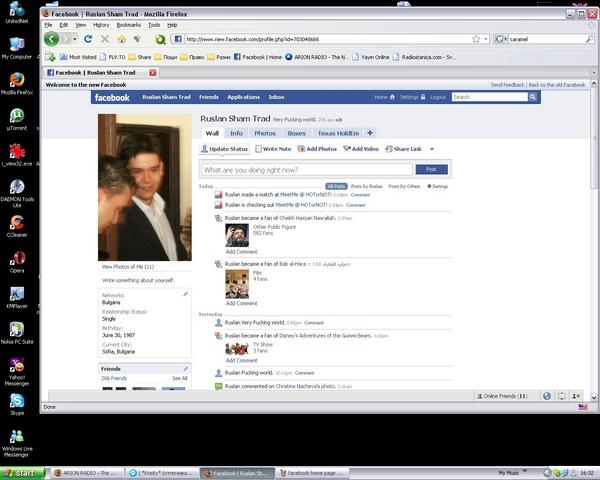Open Applications in Facebook navigation

[243, 97]
